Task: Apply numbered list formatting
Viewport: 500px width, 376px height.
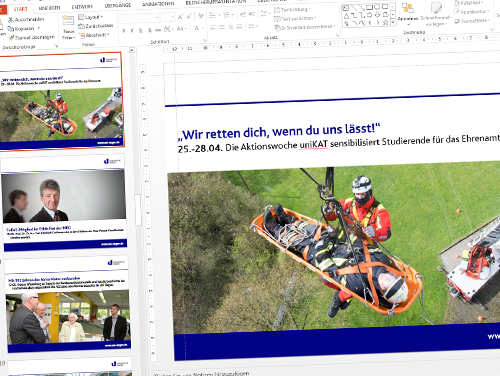Action: coord(226,15)
